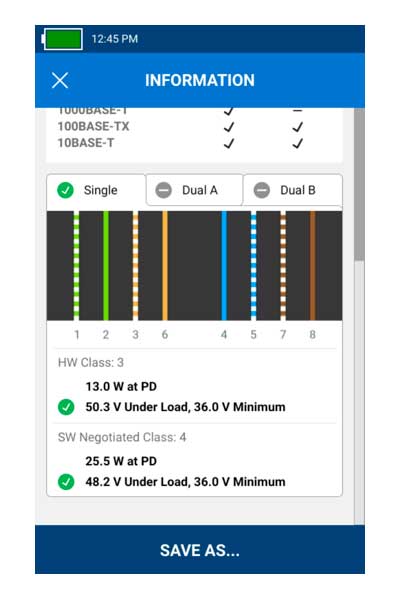The width and height of the screenshot is (400, 600).
Task: Click the solid orange wire for pin 6
Action: (x=165, y=266)
